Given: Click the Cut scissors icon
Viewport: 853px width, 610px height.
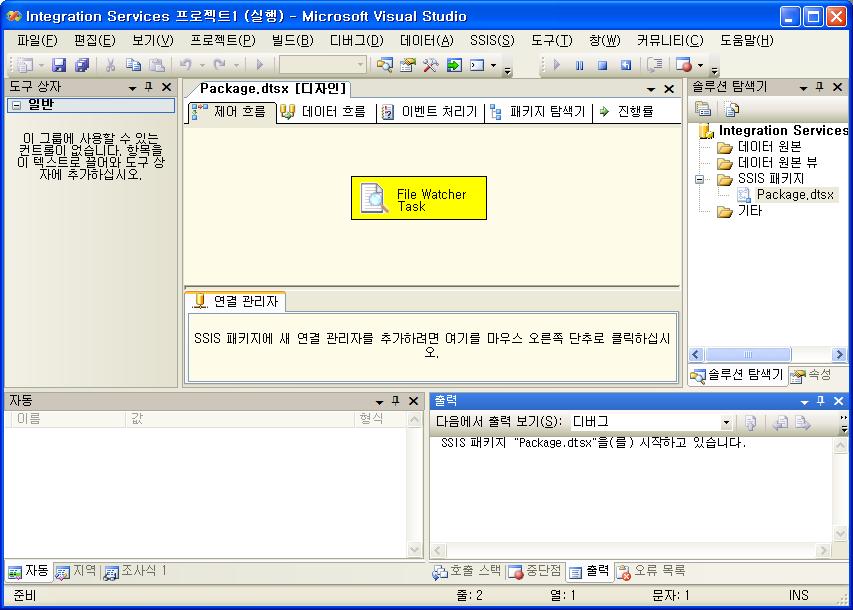Looking at the screenshot, I should pyautogui.click(x=110, y=65).
